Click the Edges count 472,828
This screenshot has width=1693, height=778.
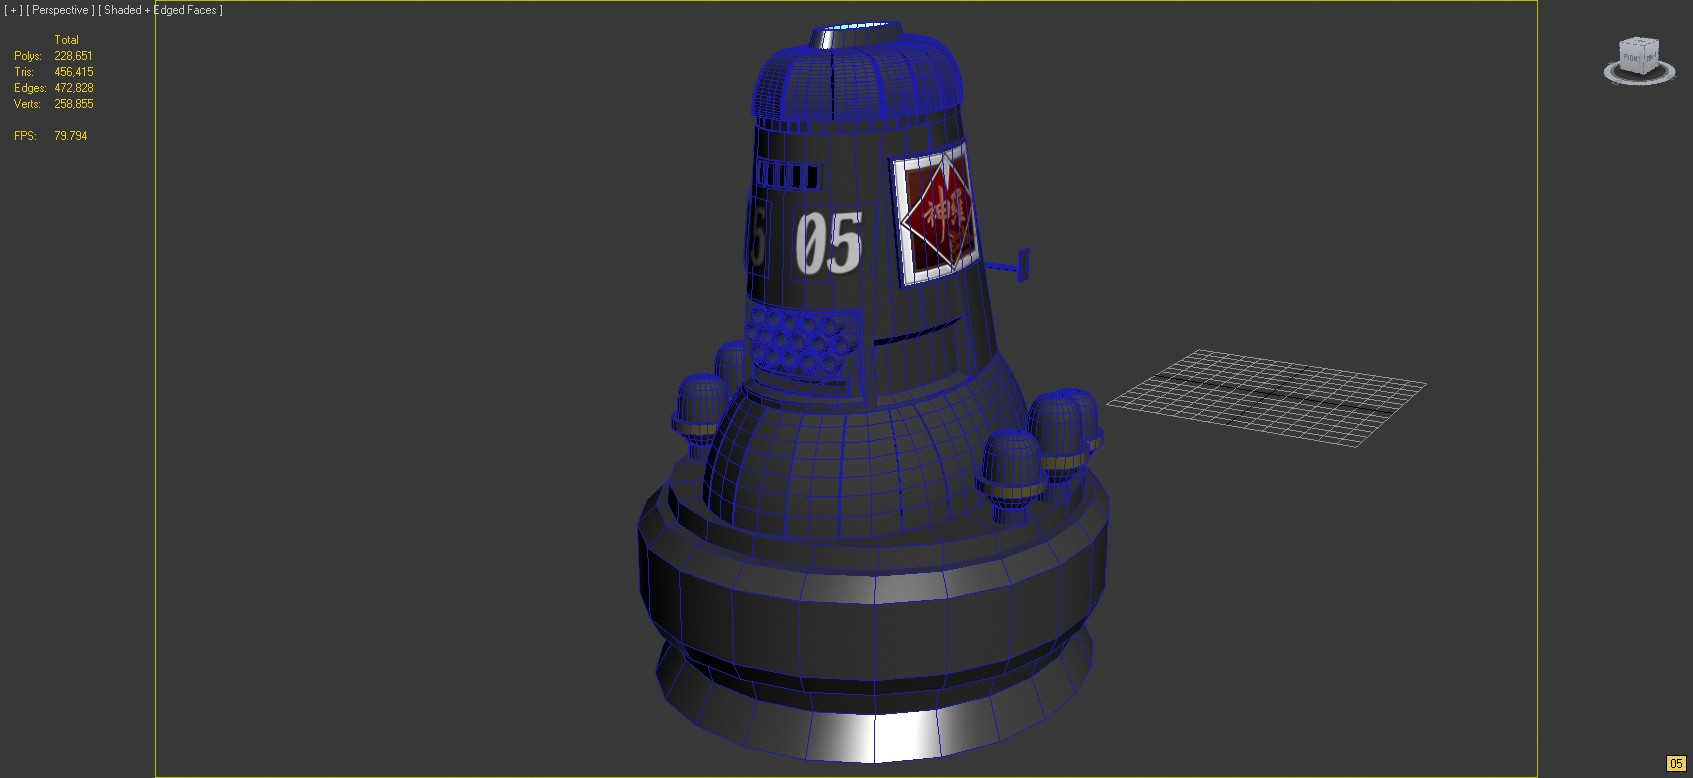pos(73,88)
